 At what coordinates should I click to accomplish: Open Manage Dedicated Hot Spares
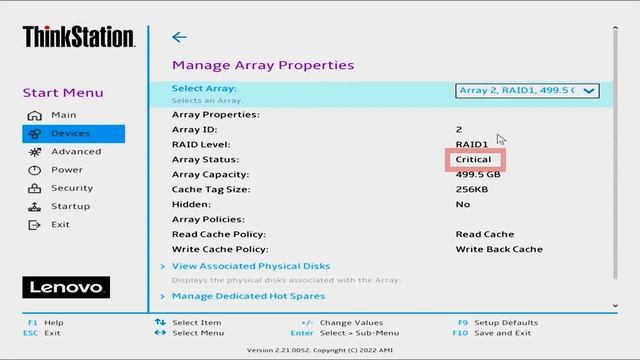click(x=248, y=296)
